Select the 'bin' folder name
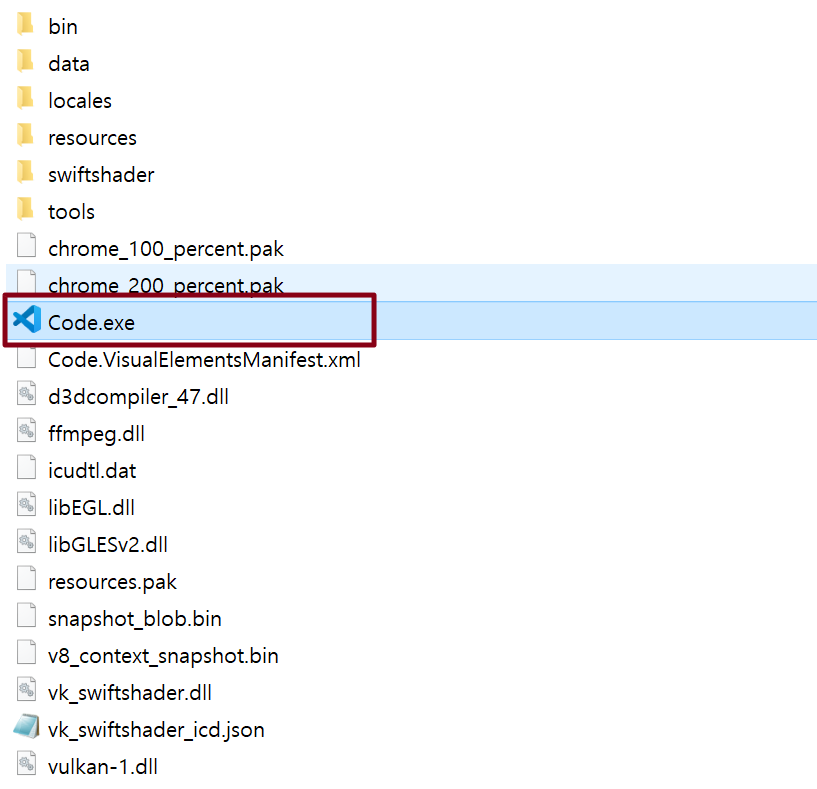Screen dimensions: 817x789 pyautogui.click(x=63, y=27)
